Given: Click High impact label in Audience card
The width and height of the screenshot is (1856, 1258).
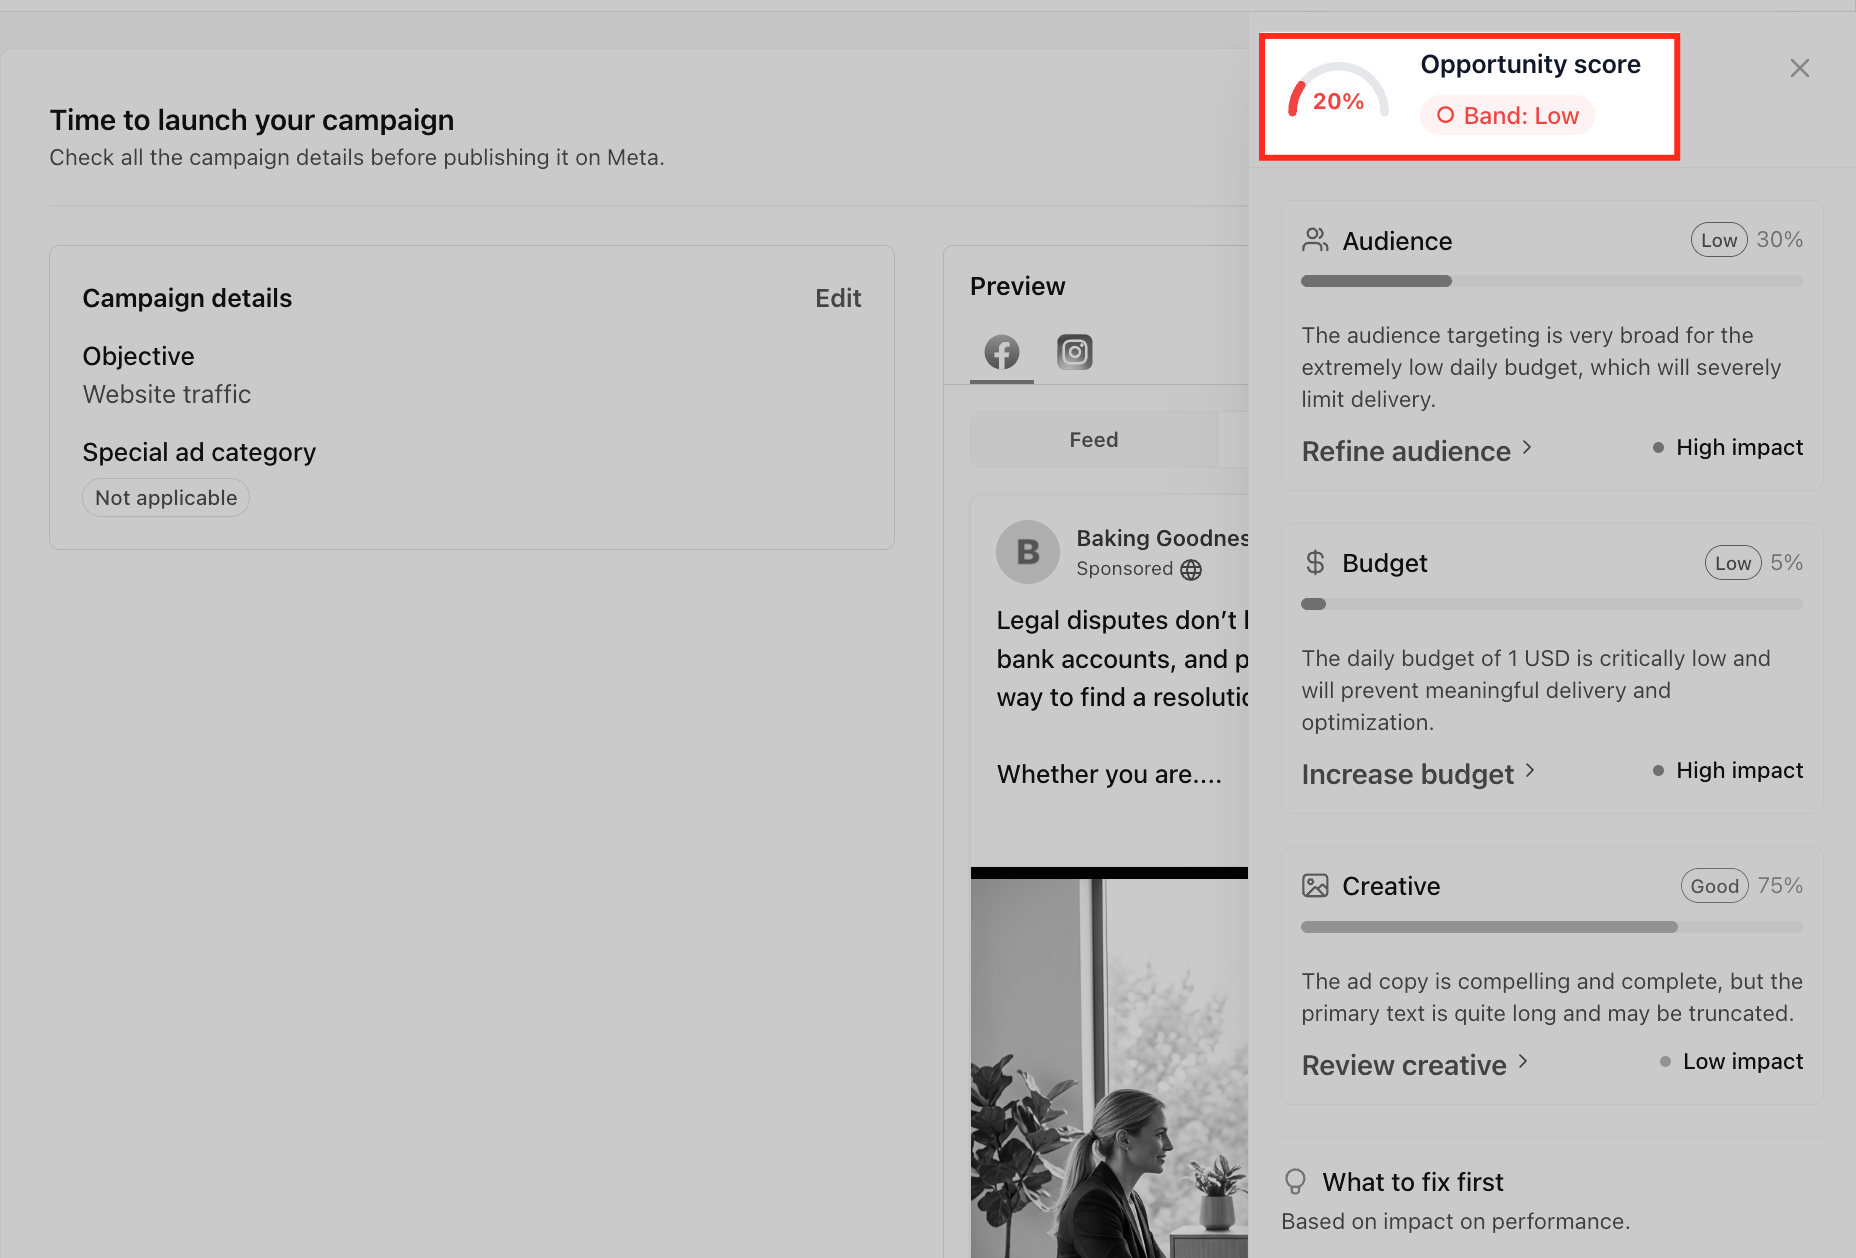Looking at the screenshot, I should (1739, 447).
